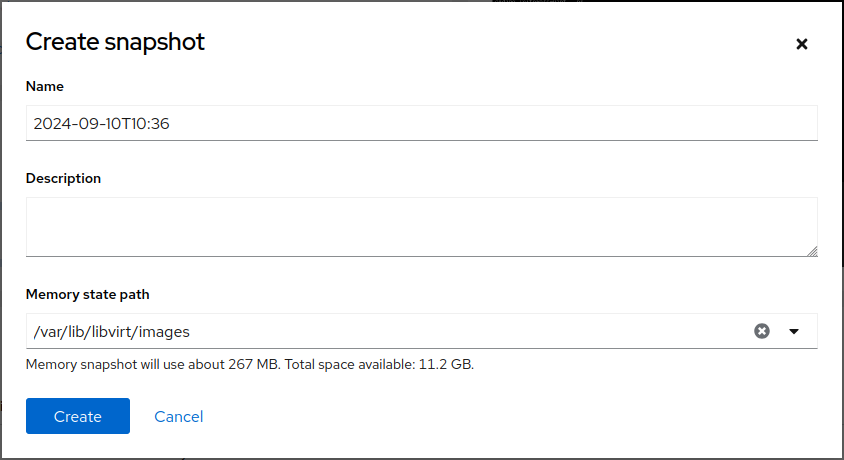Viewport: 844px width, 460px height.
Task: Click the "Total space available: 11.2 GB" text
Action: [379, 365]
